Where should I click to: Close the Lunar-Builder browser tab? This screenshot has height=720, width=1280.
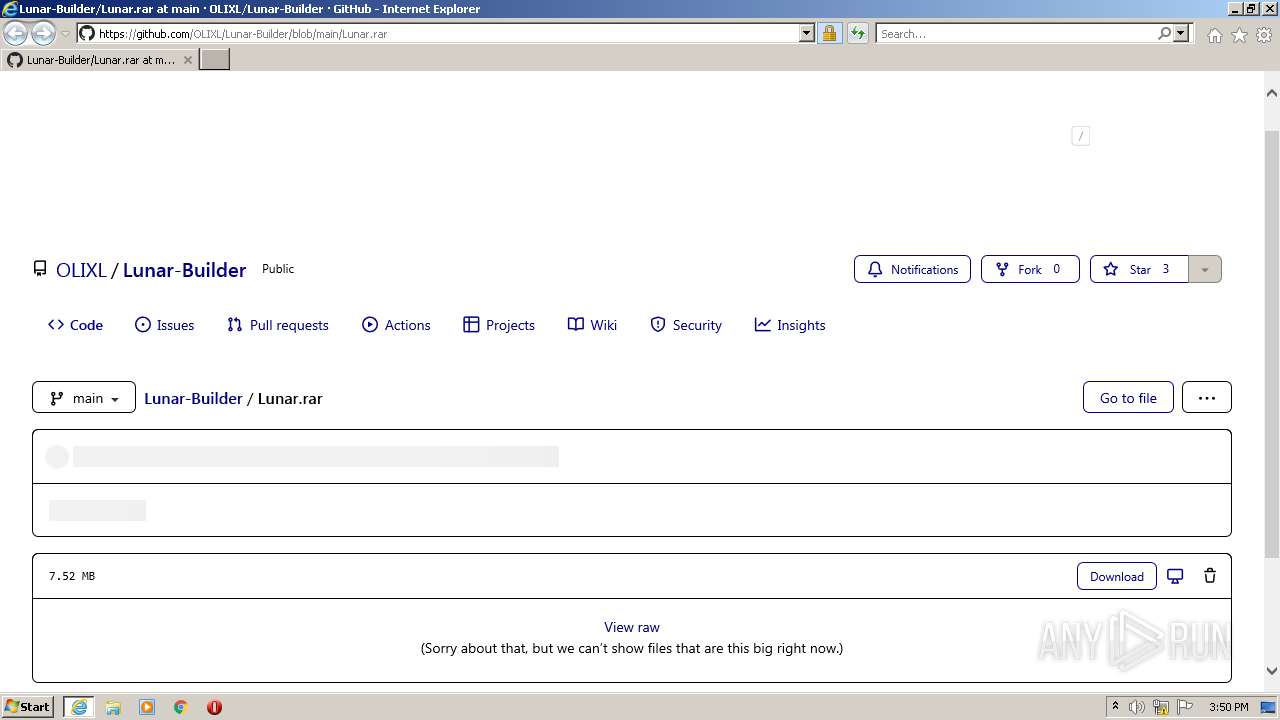click(187, 60)
